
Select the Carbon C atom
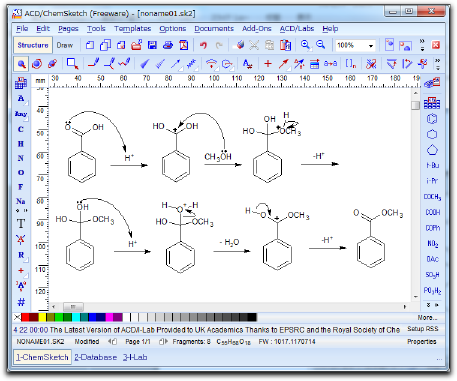[x=21, y=129]
